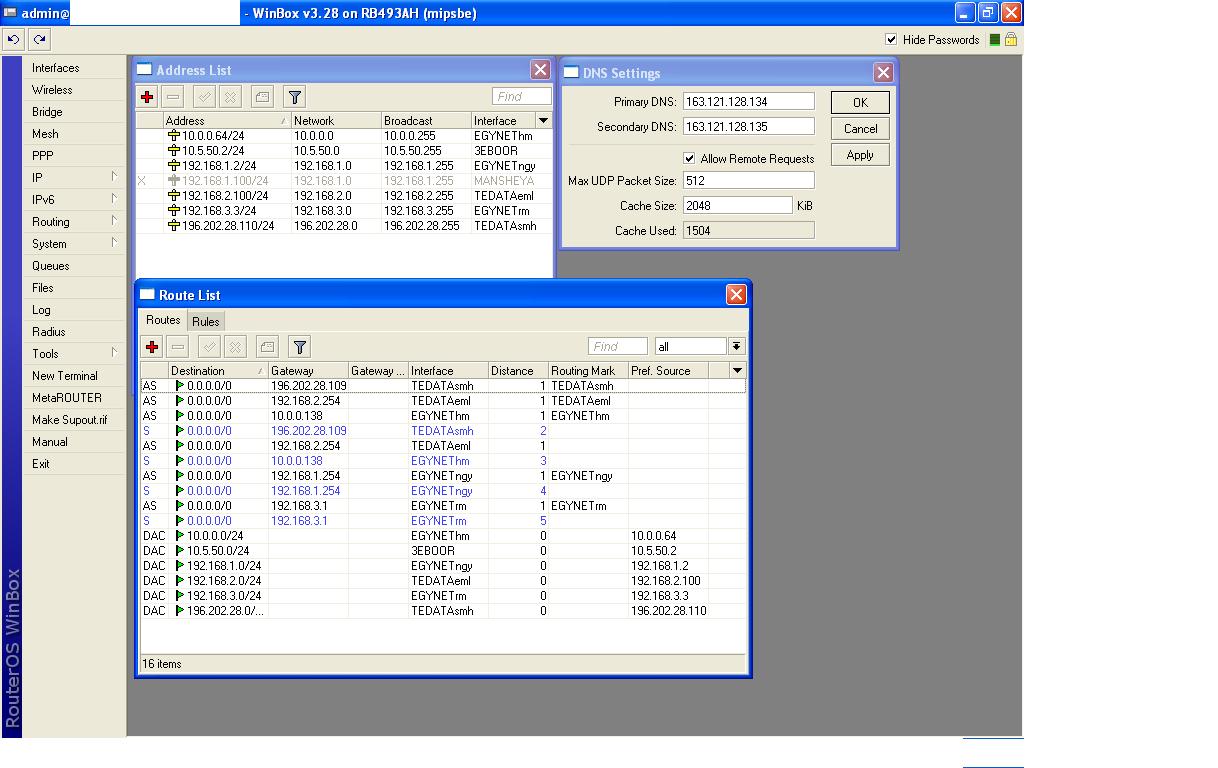Disable Allow Remote Requests checkbox
The width and height of the screenshot is (1218, 768).
pyautogui.click(x=689, y=158)
